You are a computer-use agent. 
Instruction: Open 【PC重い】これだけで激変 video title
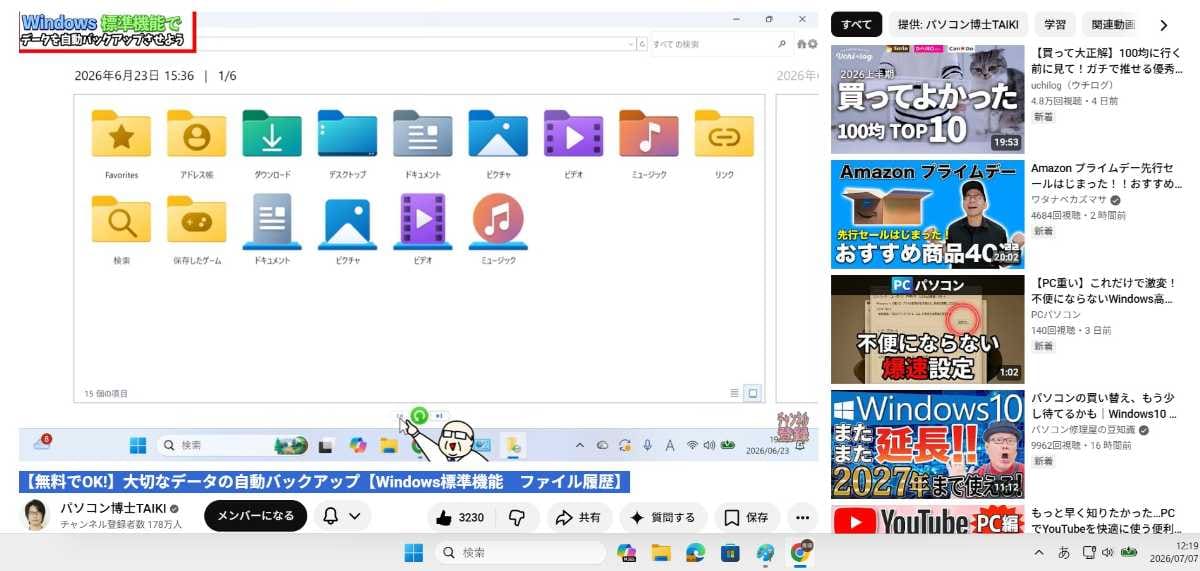click(x=1106, y=291)
